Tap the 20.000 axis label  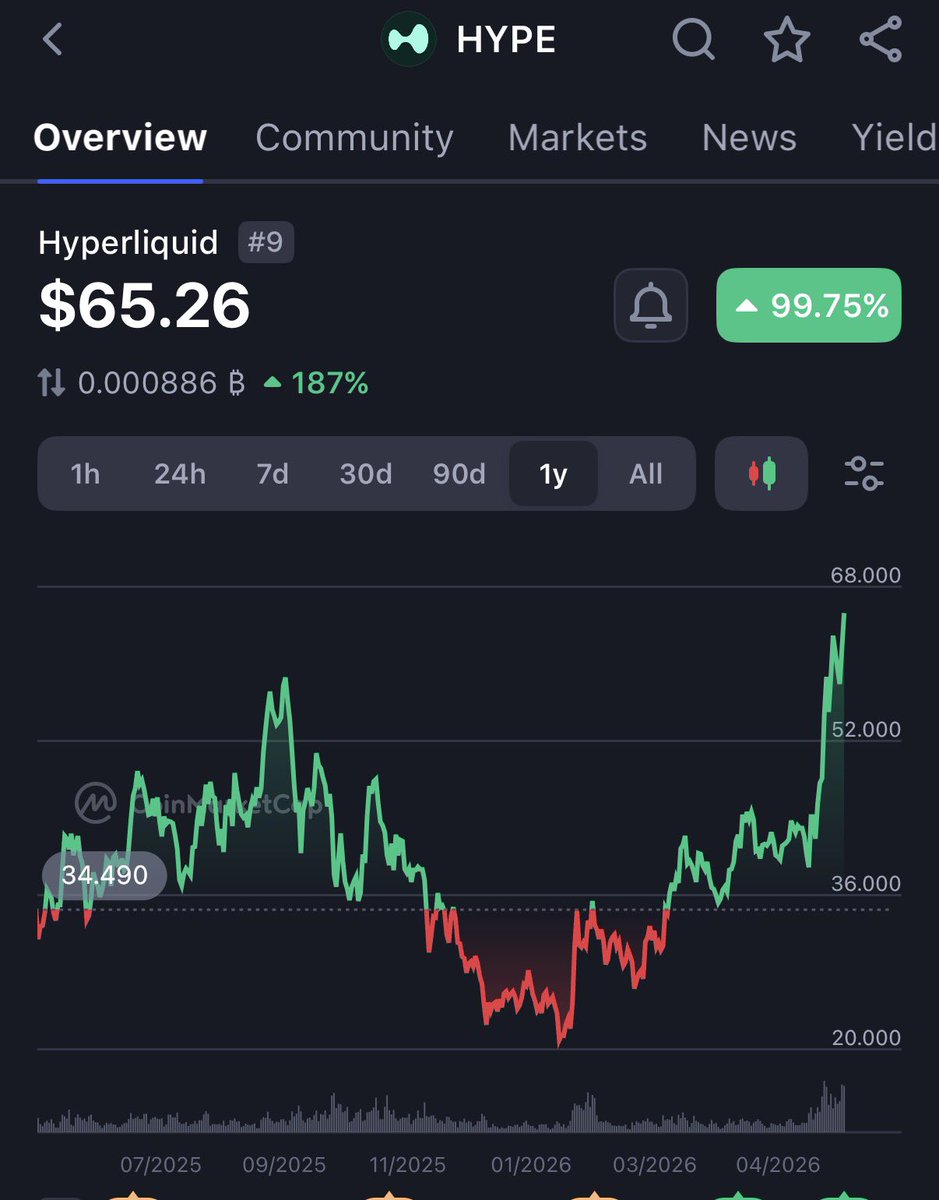coord(865,1038)
